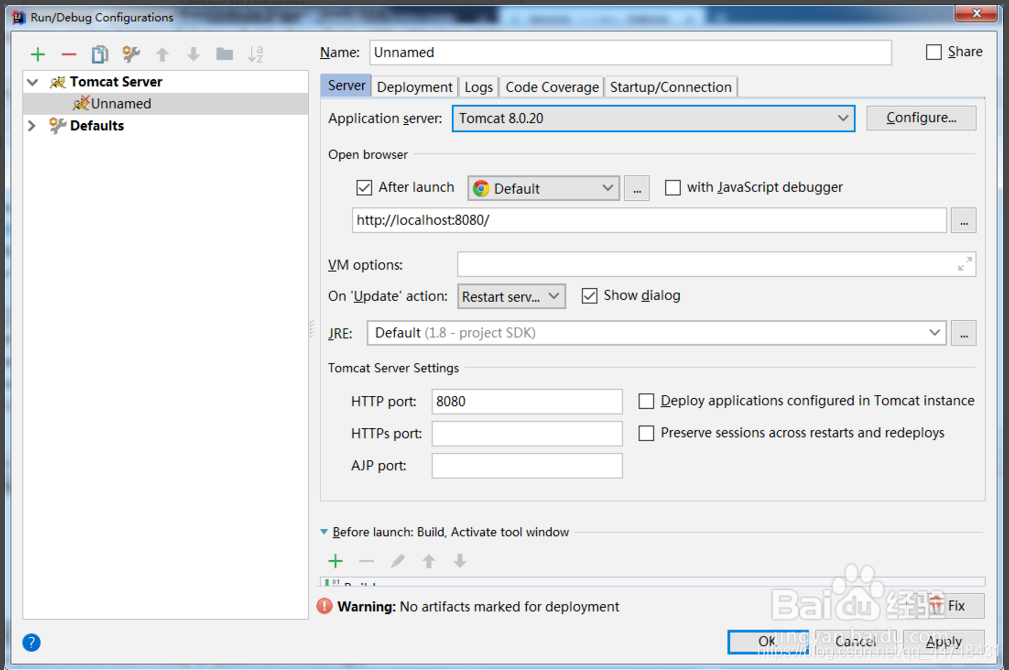The width and height of the screenshot is (1009, 670).
Task: Expand the Defaults tree node
Action: pos(32,126)
